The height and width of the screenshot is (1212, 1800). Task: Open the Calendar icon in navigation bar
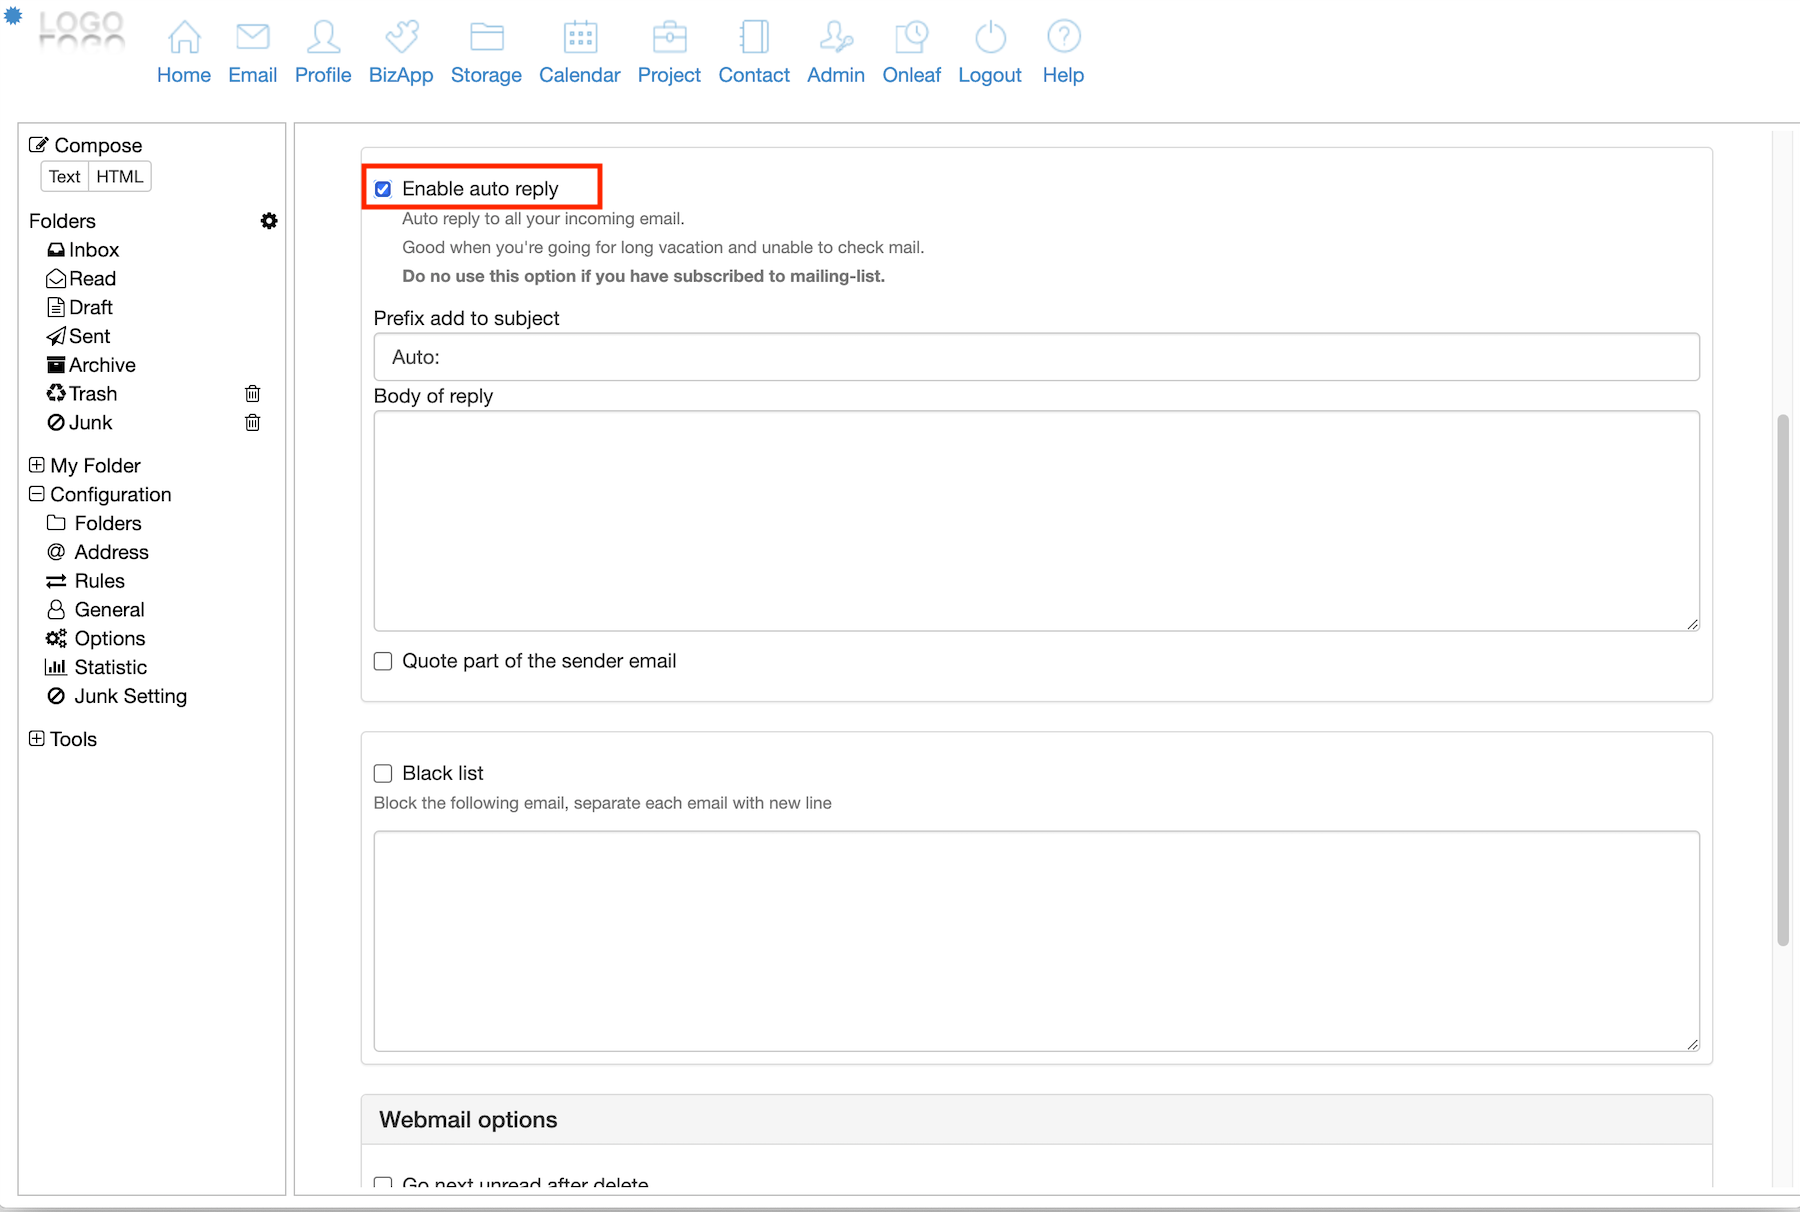[580, 37]
